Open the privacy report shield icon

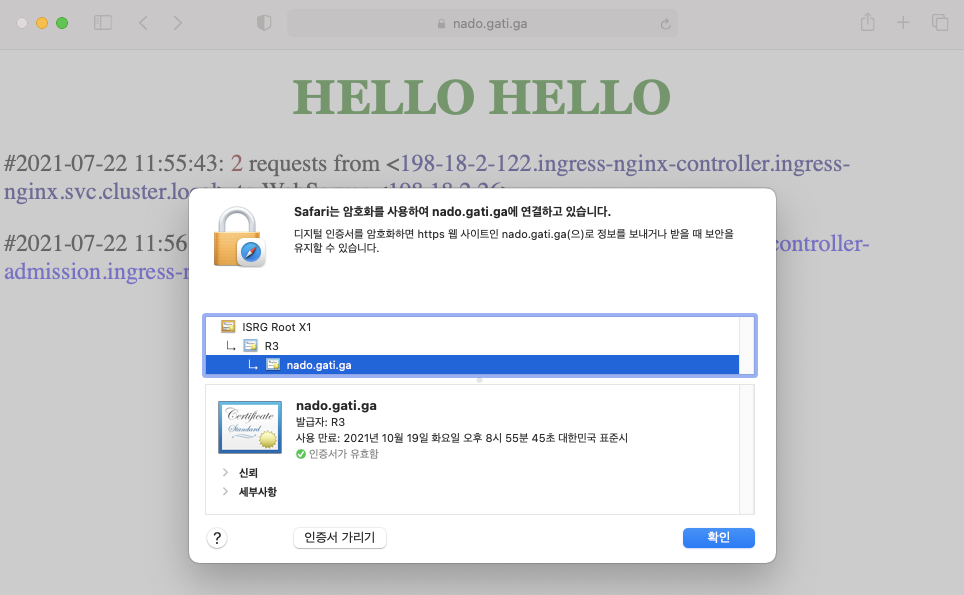(264, 23)
